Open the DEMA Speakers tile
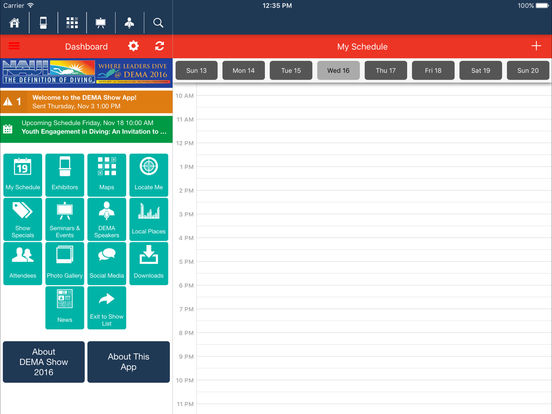This screenshot has width=552, height=414. (107, 219)
